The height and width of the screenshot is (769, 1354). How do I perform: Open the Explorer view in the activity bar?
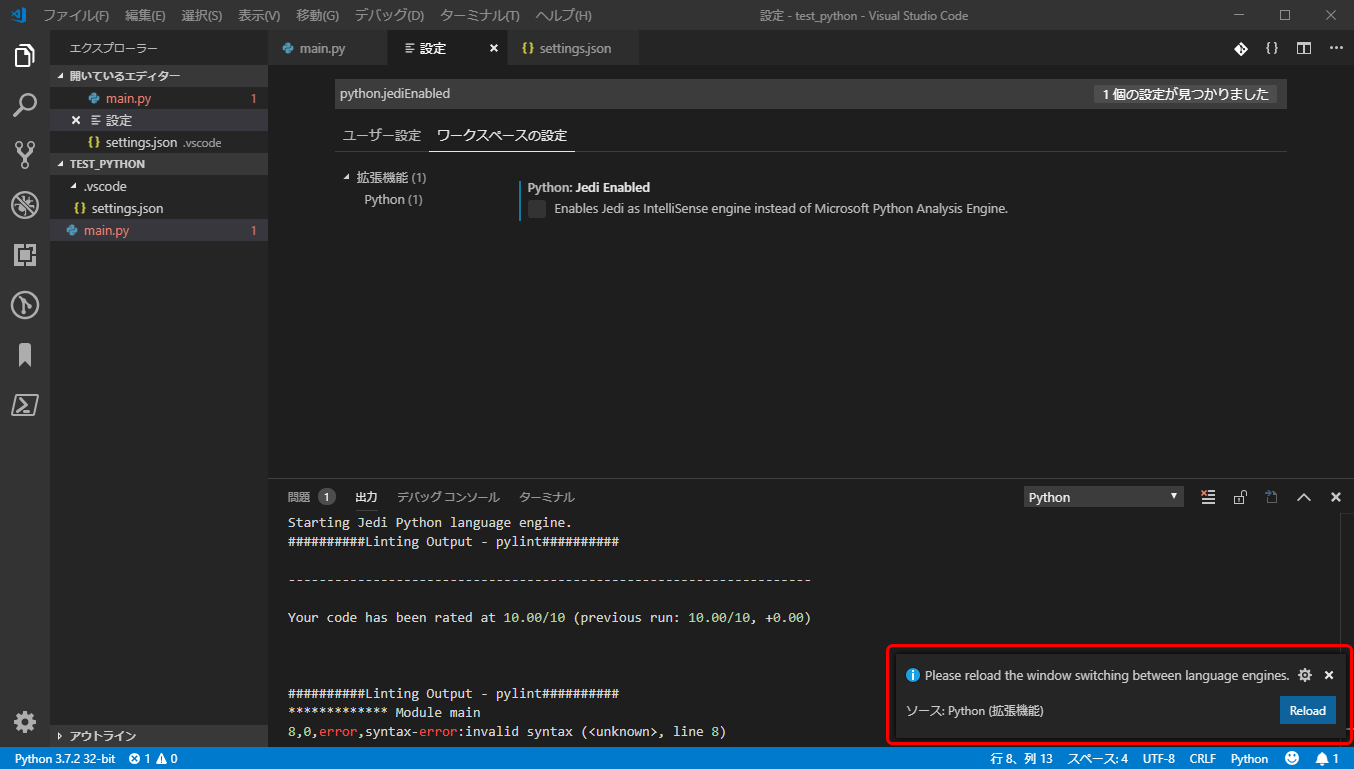tap(24, 55)
